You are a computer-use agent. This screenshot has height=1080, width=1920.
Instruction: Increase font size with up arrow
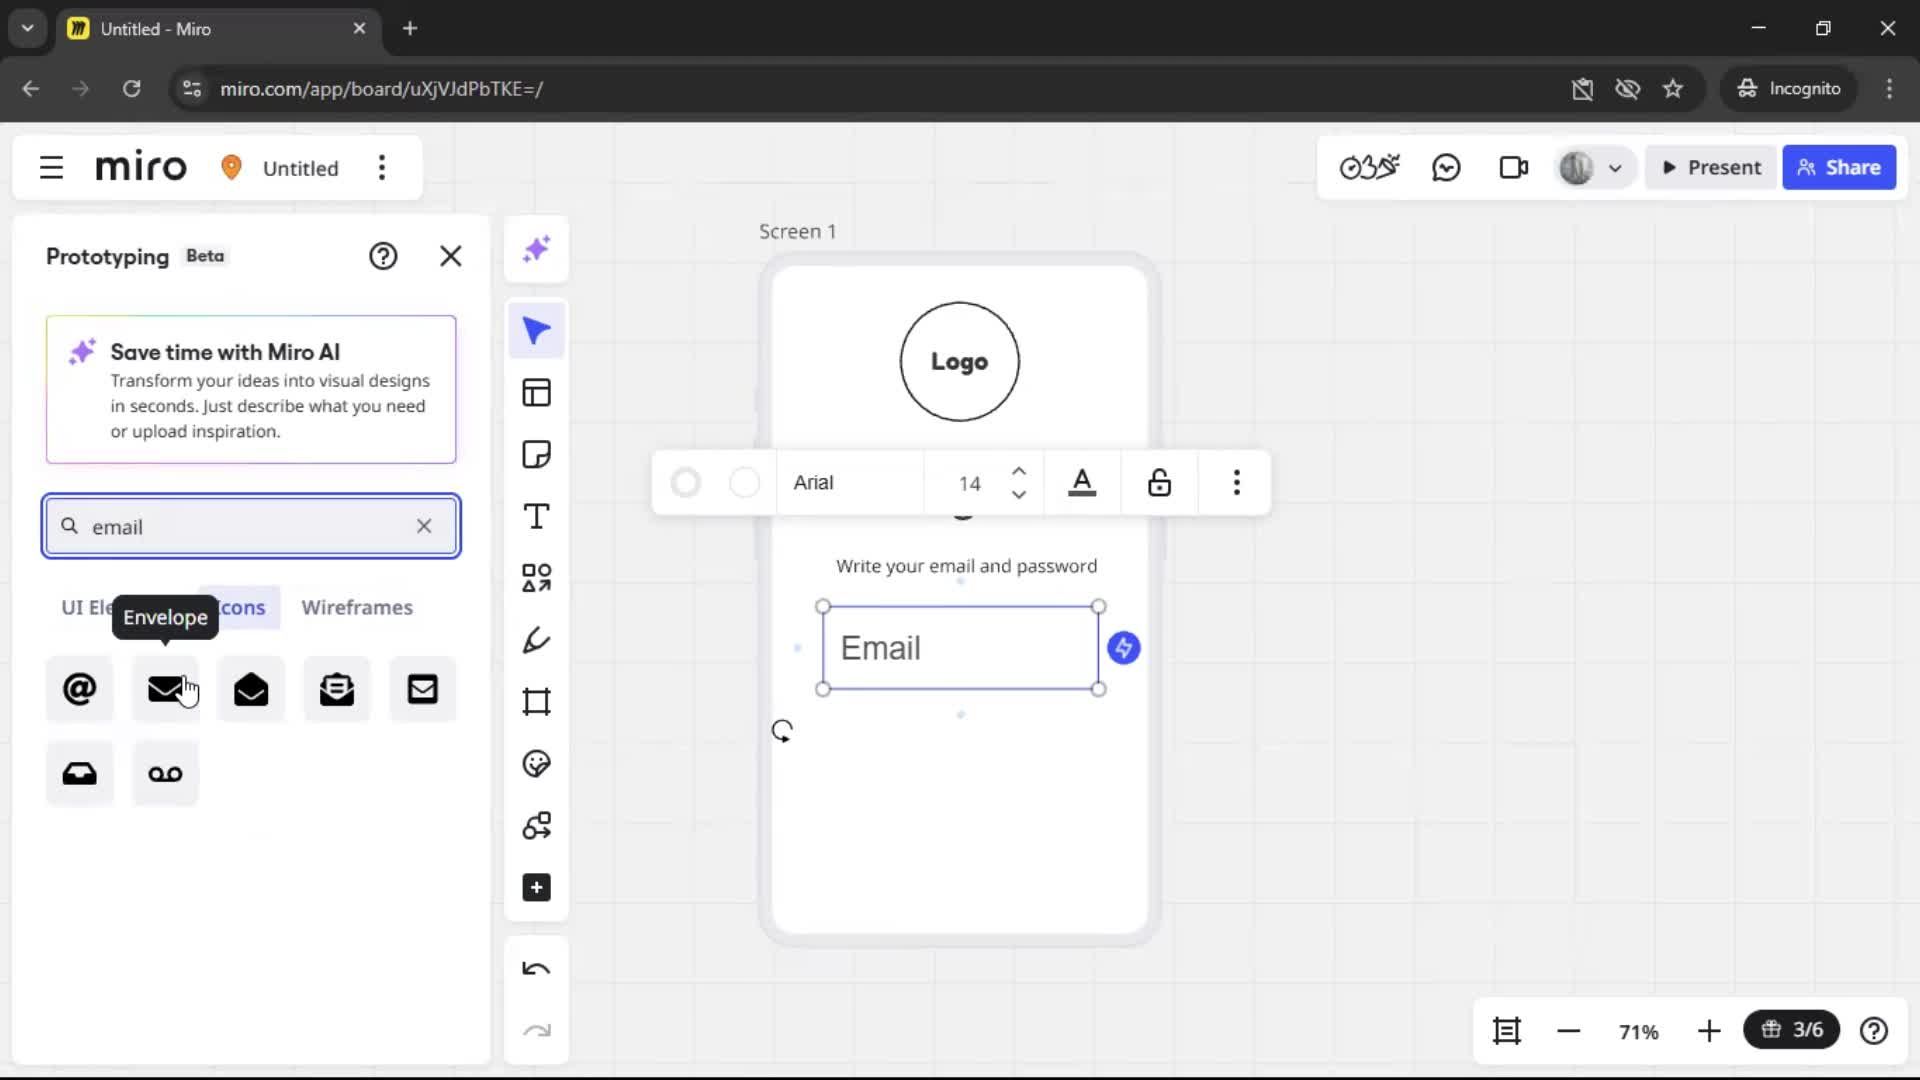(1019, 471)
